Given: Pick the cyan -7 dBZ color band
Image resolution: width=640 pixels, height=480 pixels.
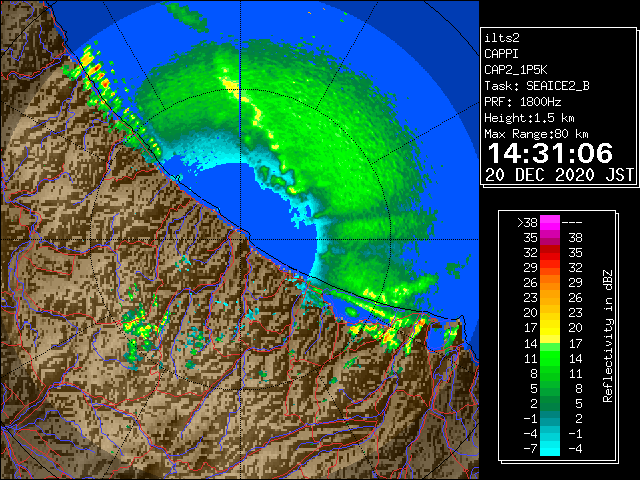Looking at the screenshot, I should 550,449.
